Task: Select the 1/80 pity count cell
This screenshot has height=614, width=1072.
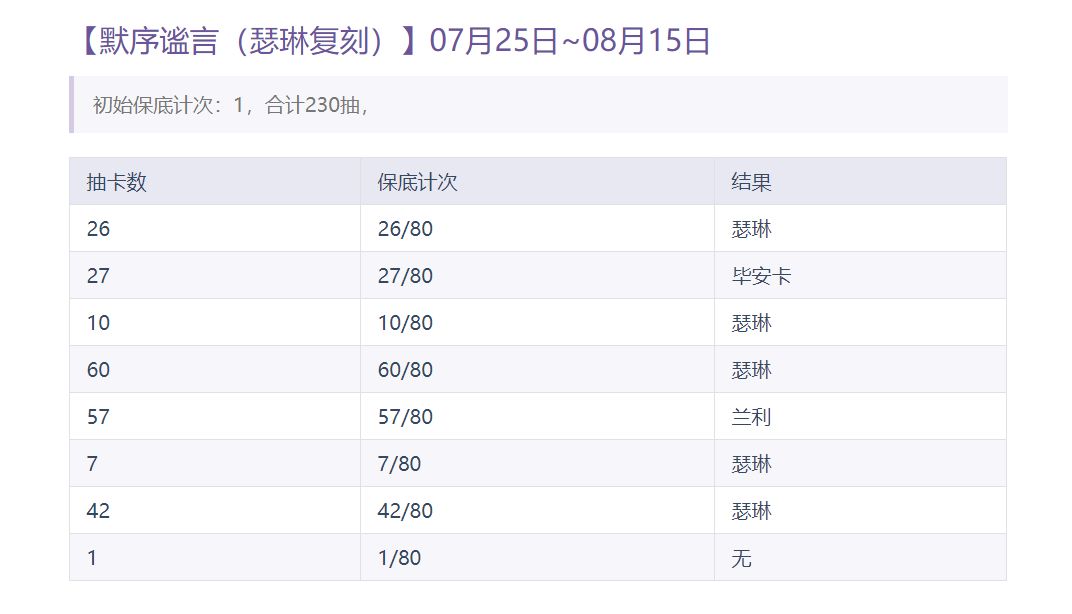Action: pyautogui.click(x=537, y=557)
